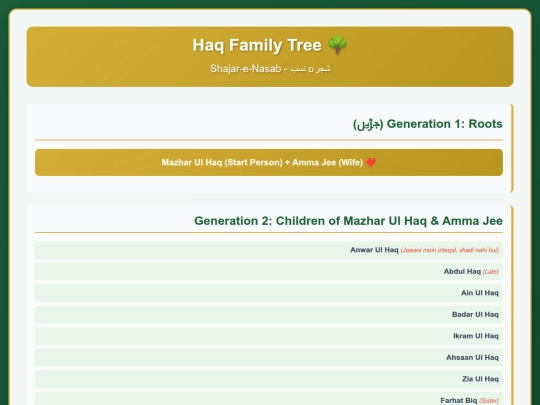Select the Ain Ul Haq row
This screenshot has height=405, width=540.
(x=269, y=293)
